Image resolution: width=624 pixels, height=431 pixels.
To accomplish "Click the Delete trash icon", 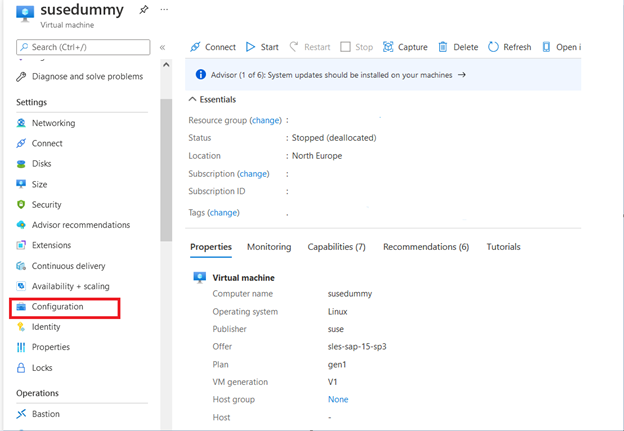I will point(443,47).
